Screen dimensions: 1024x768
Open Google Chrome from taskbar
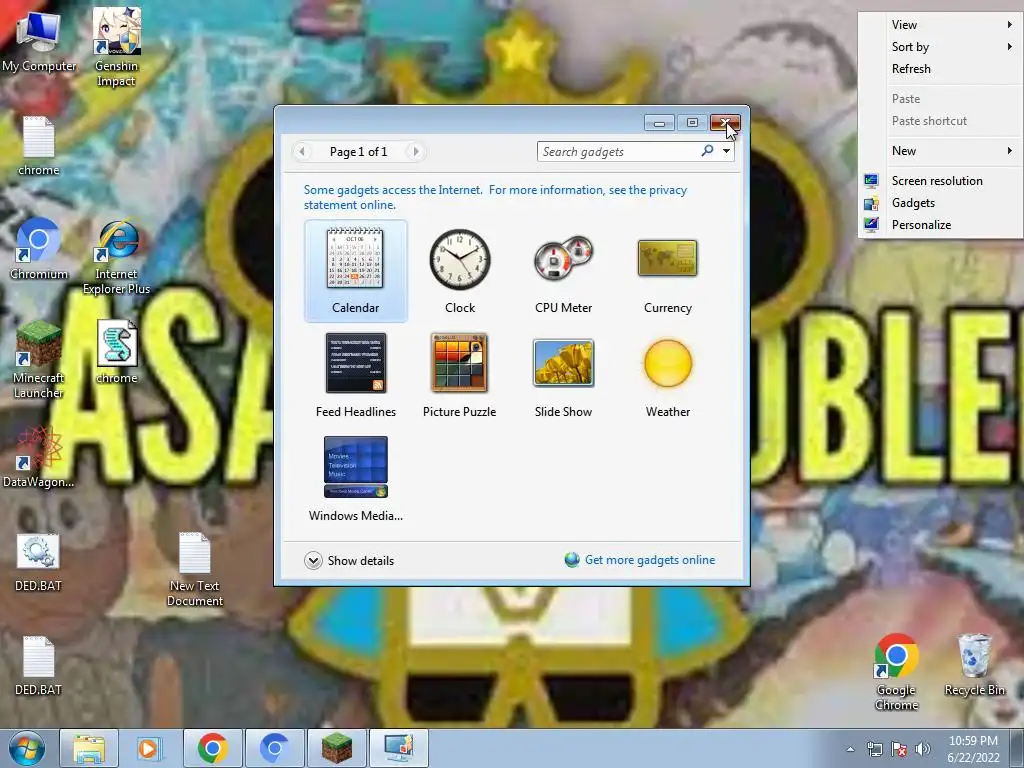212,748
